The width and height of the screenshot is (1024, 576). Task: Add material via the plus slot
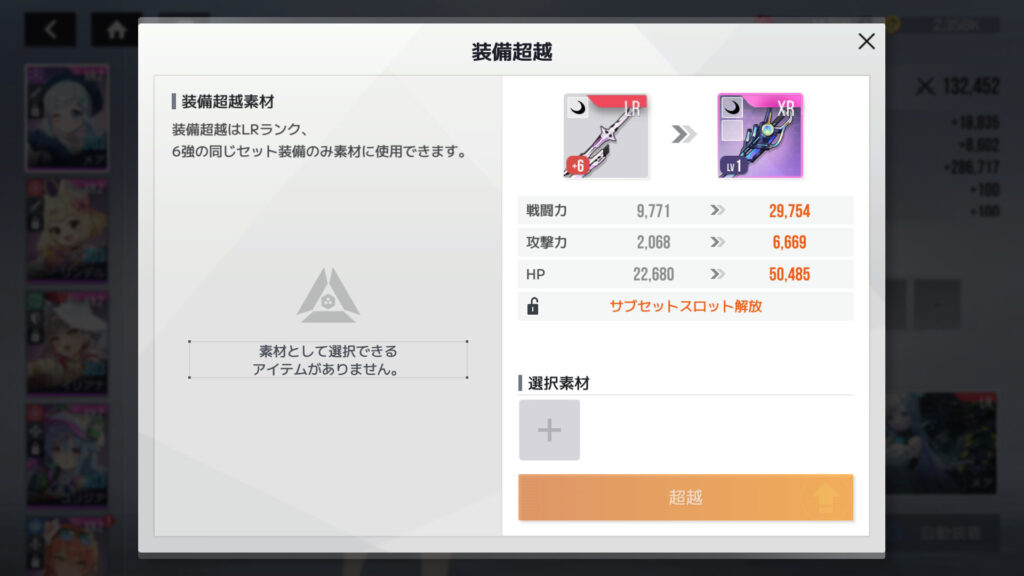(549, 430)
